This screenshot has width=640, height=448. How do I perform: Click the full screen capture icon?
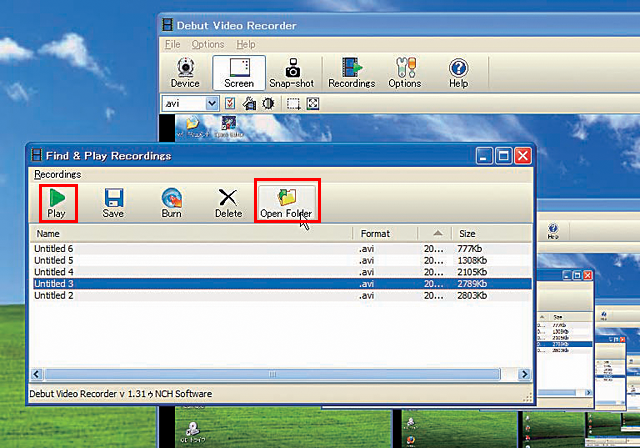pos(313,104)
